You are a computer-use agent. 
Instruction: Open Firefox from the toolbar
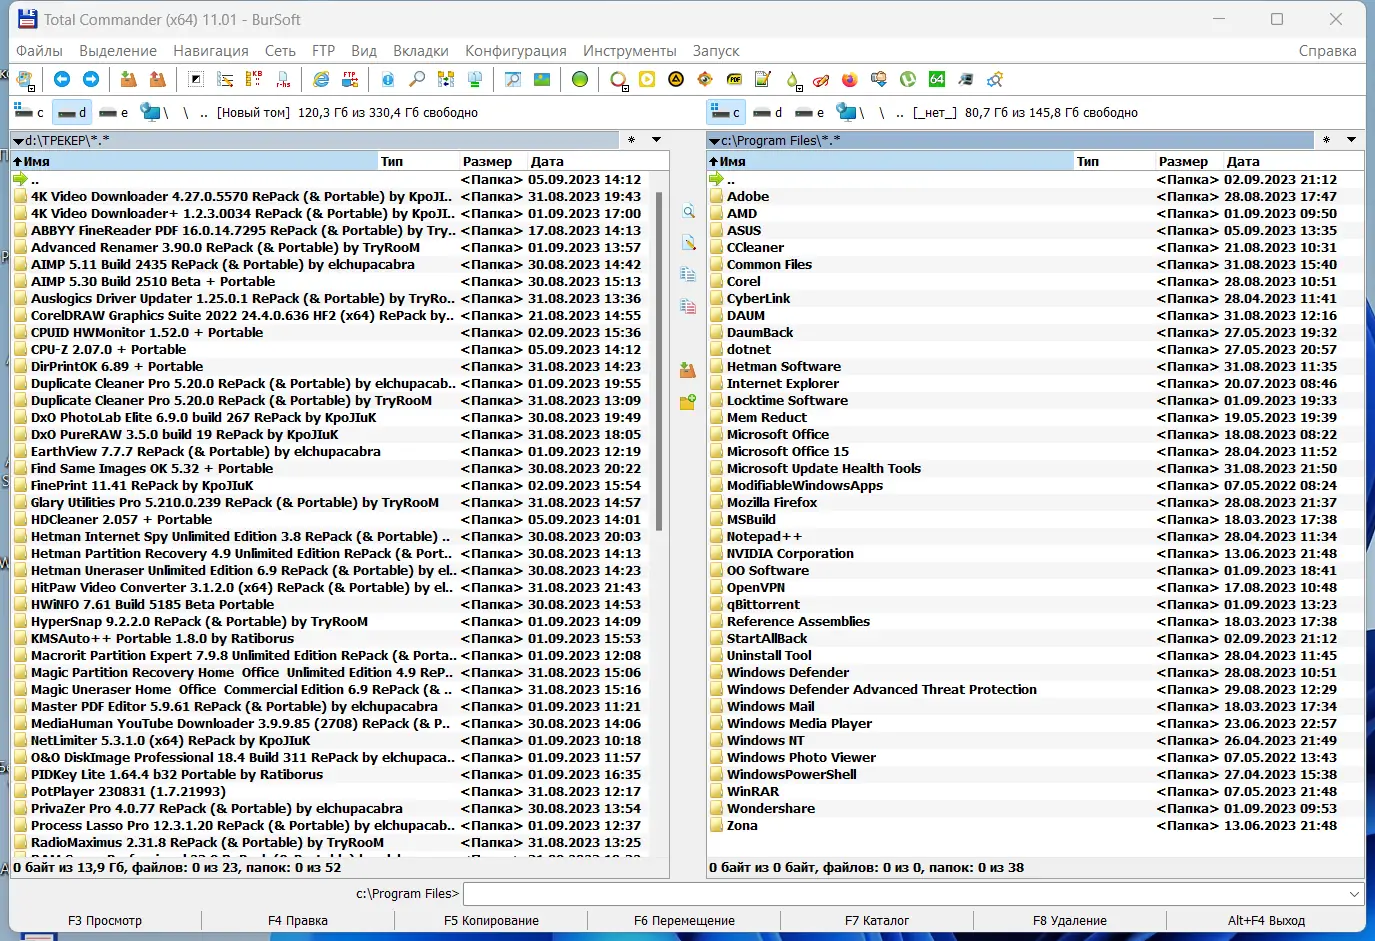(850, 79)
